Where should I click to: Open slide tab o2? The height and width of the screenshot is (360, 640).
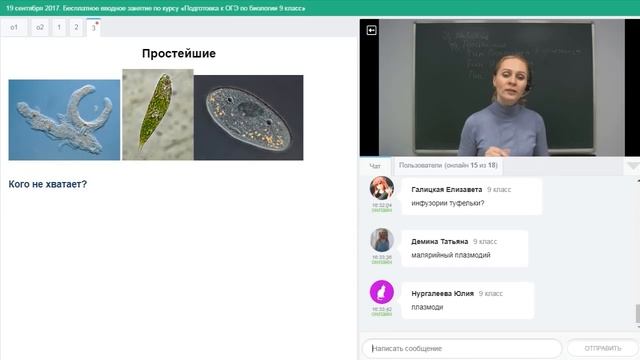40,27
